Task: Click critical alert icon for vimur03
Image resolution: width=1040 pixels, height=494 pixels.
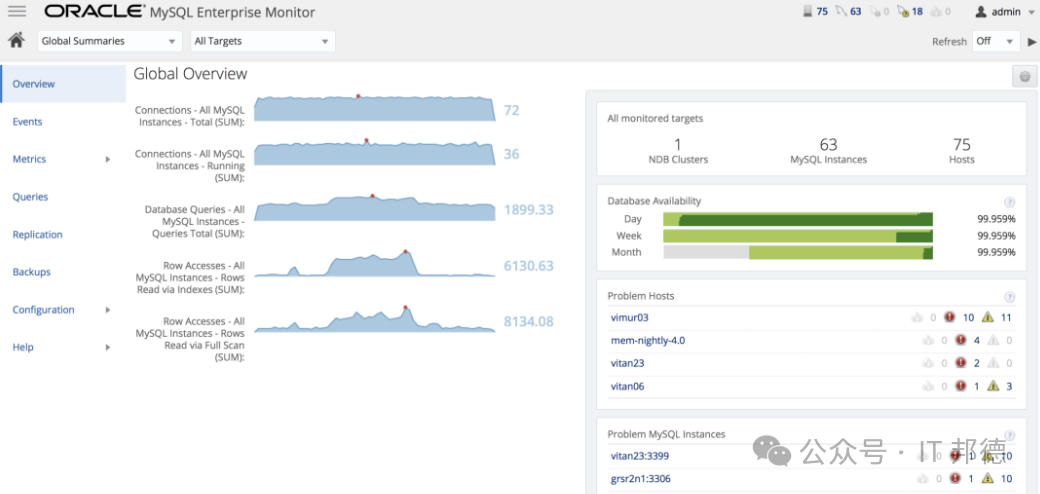Action: [x=950, y=317]
